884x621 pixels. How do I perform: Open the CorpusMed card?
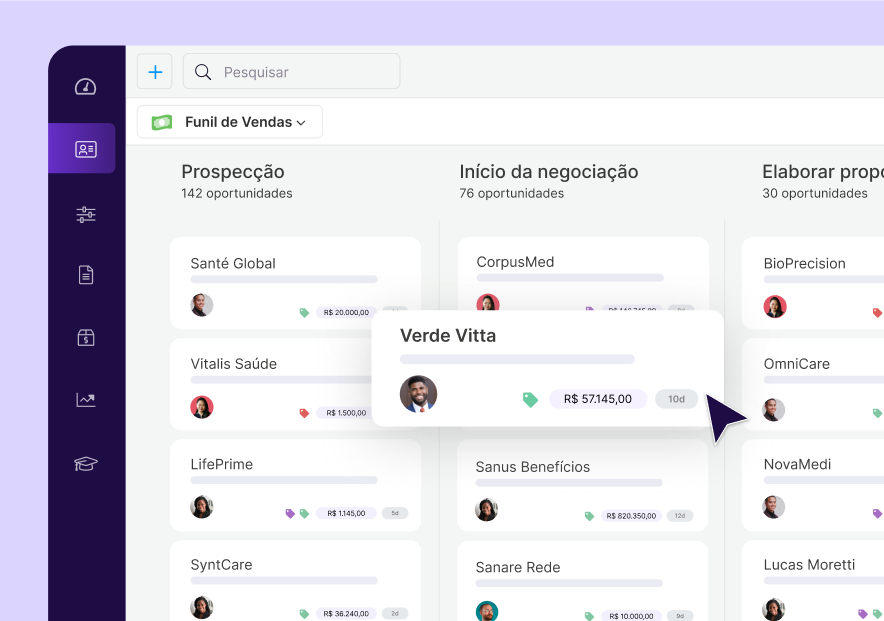[584, 273]
